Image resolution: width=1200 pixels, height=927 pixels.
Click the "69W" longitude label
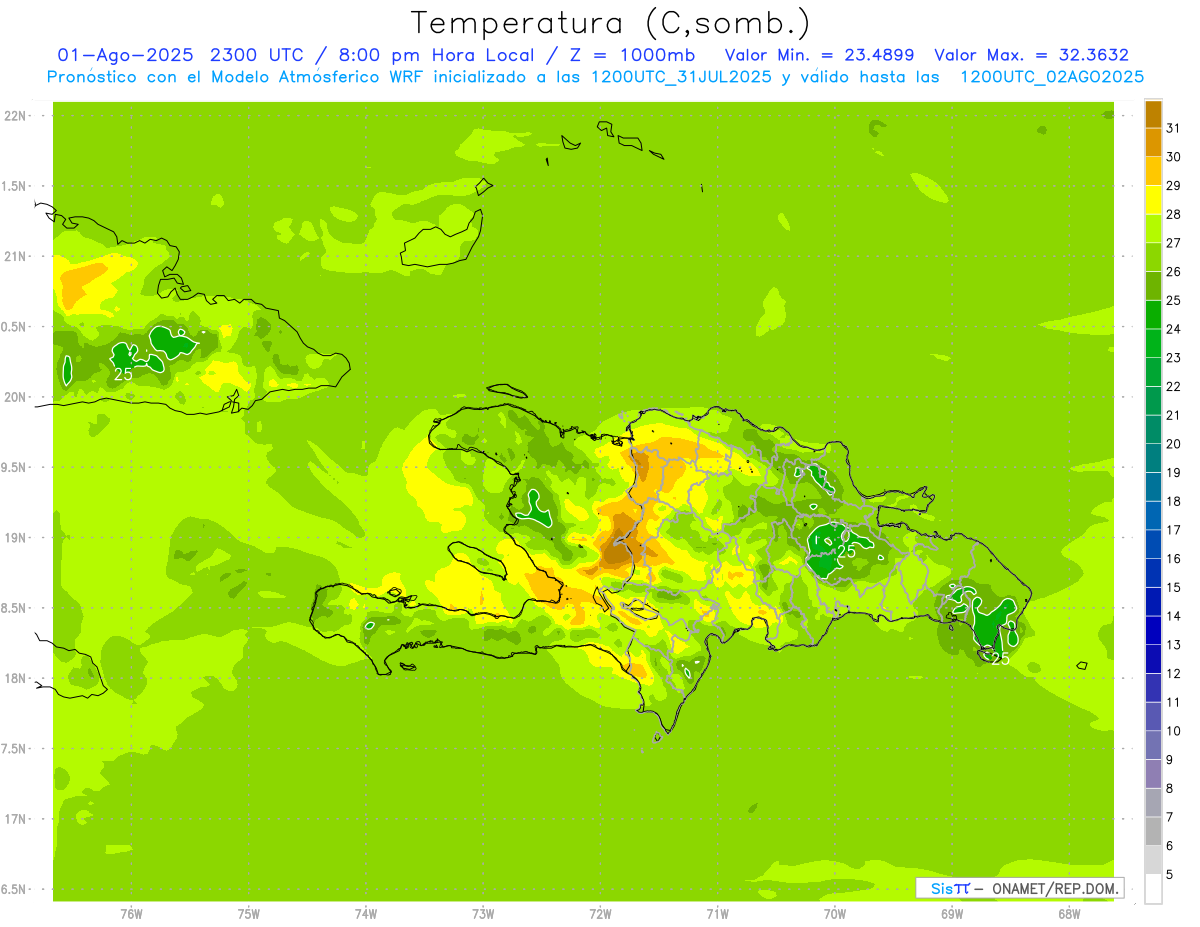[x=952, y=915]
